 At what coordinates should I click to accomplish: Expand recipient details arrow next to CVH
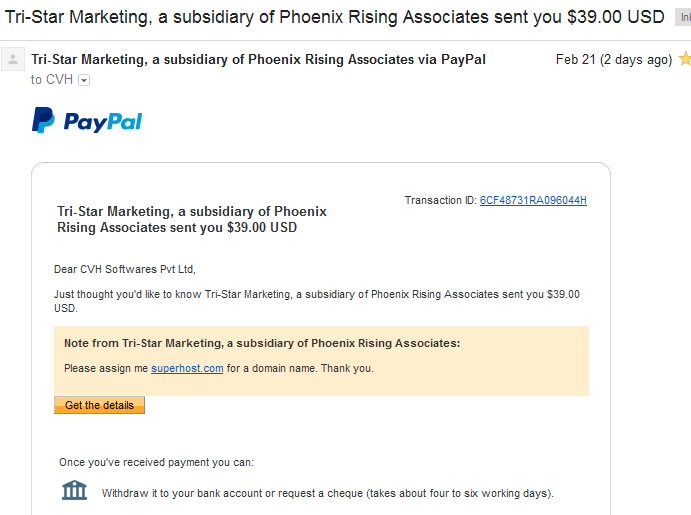point(84,80)
